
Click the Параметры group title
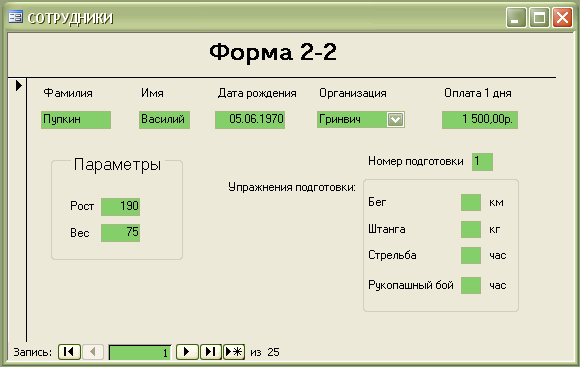pyautogui.click(x=117, y=165)
